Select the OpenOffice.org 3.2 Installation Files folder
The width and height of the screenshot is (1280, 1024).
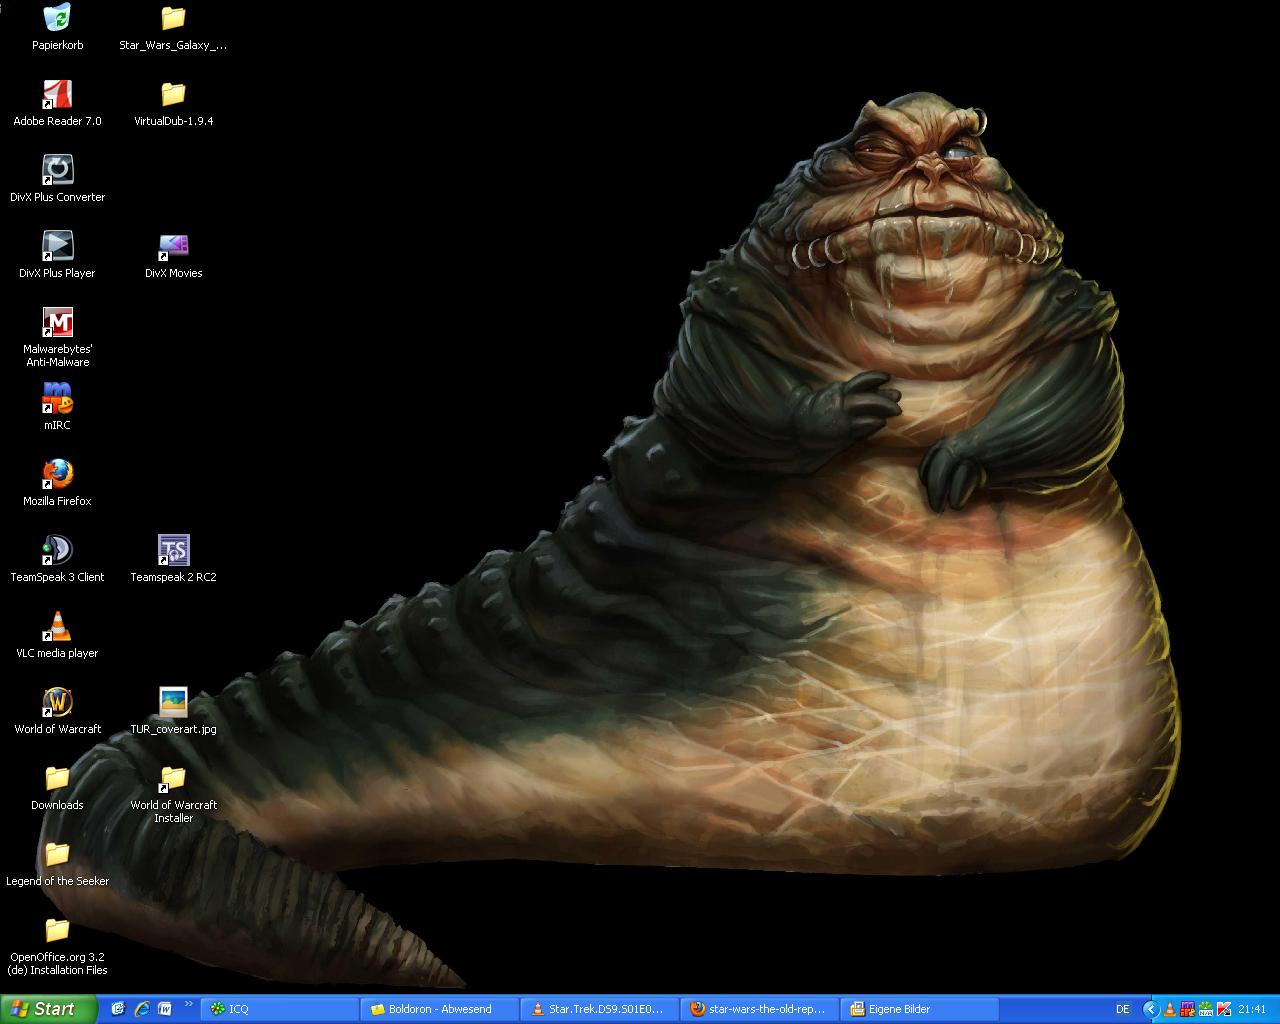click(57, 946)
